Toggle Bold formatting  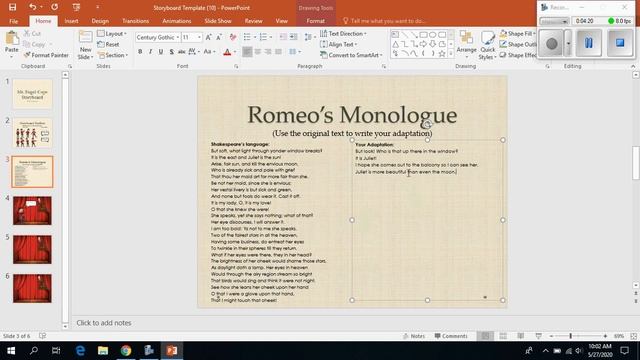pyautogui.click(x=140, y=52)
